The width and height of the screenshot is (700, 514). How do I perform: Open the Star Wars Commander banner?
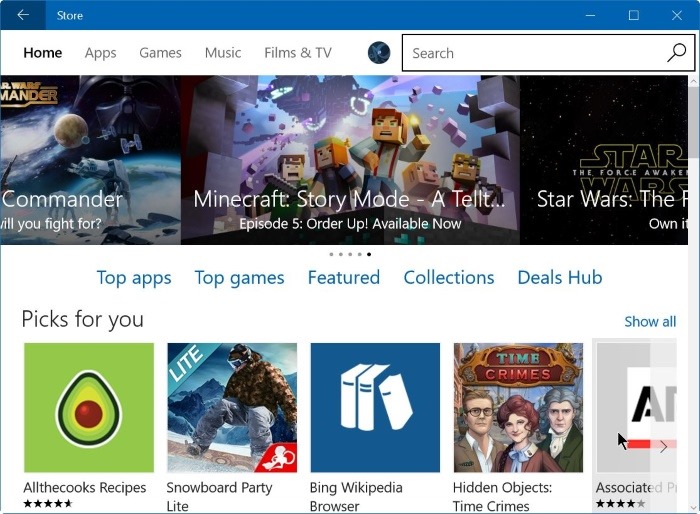coord(90,160)
